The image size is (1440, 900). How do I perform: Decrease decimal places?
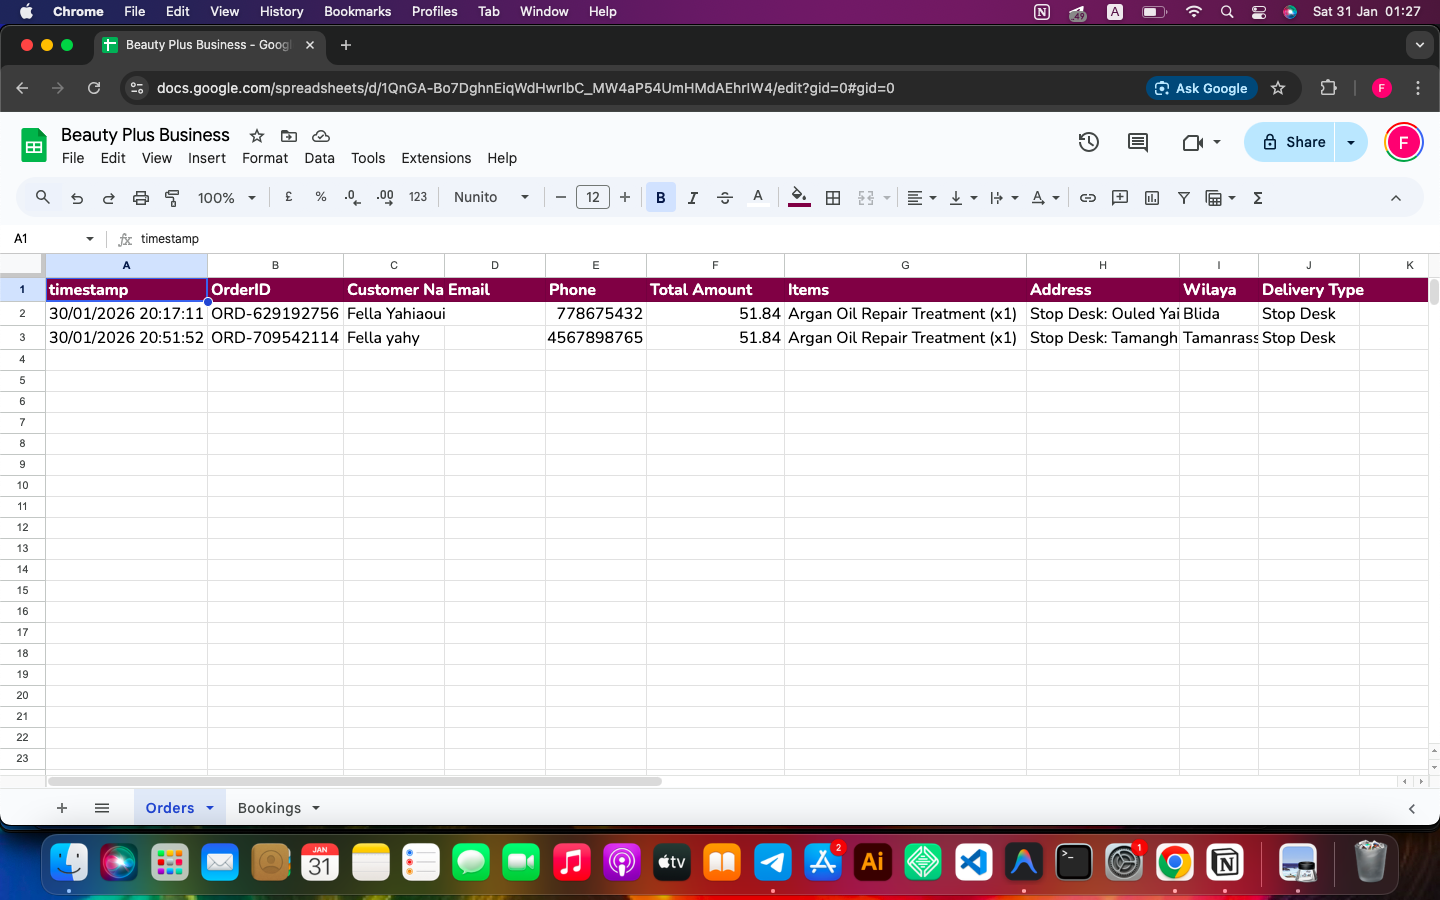351,197
